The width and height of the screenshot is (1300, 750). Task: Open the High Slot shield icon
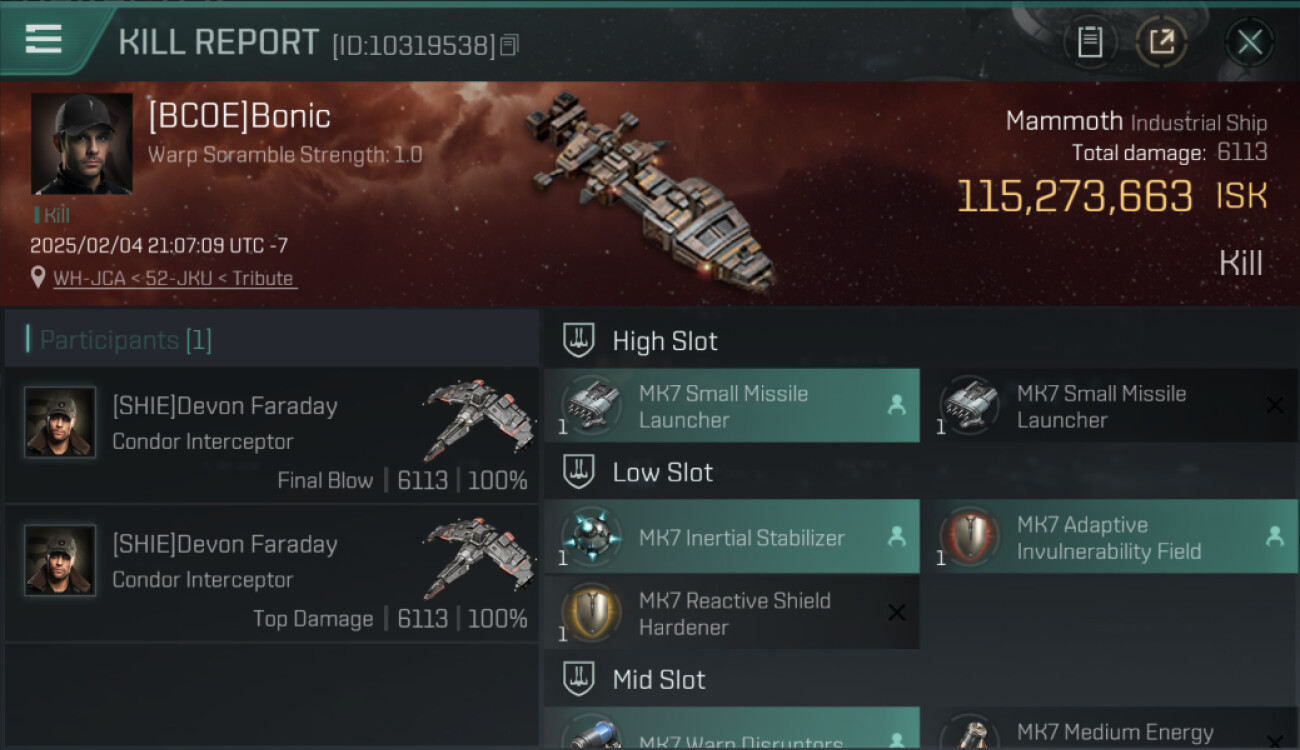point(579,341)
